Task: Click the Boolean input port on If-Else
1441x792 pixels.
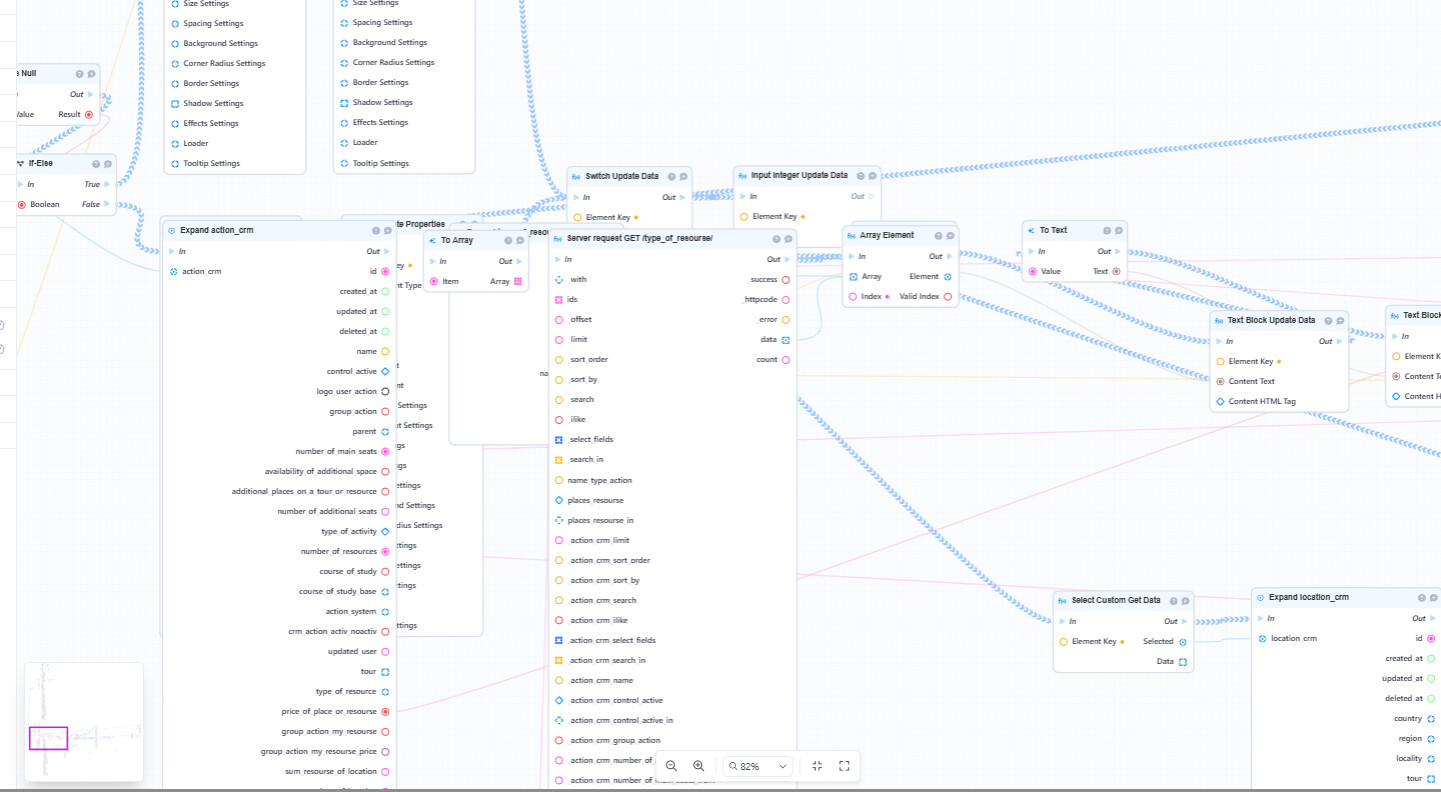Action: pos(21,204)
